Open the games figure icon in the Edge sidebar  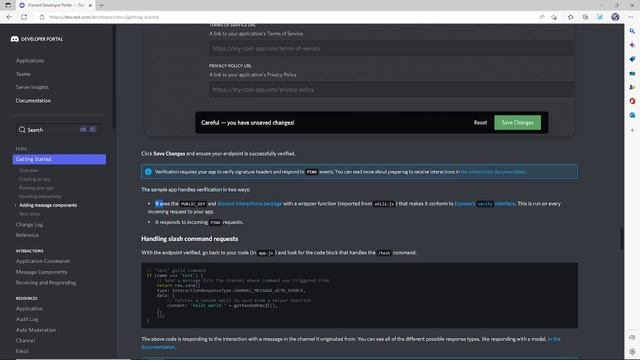632,87
